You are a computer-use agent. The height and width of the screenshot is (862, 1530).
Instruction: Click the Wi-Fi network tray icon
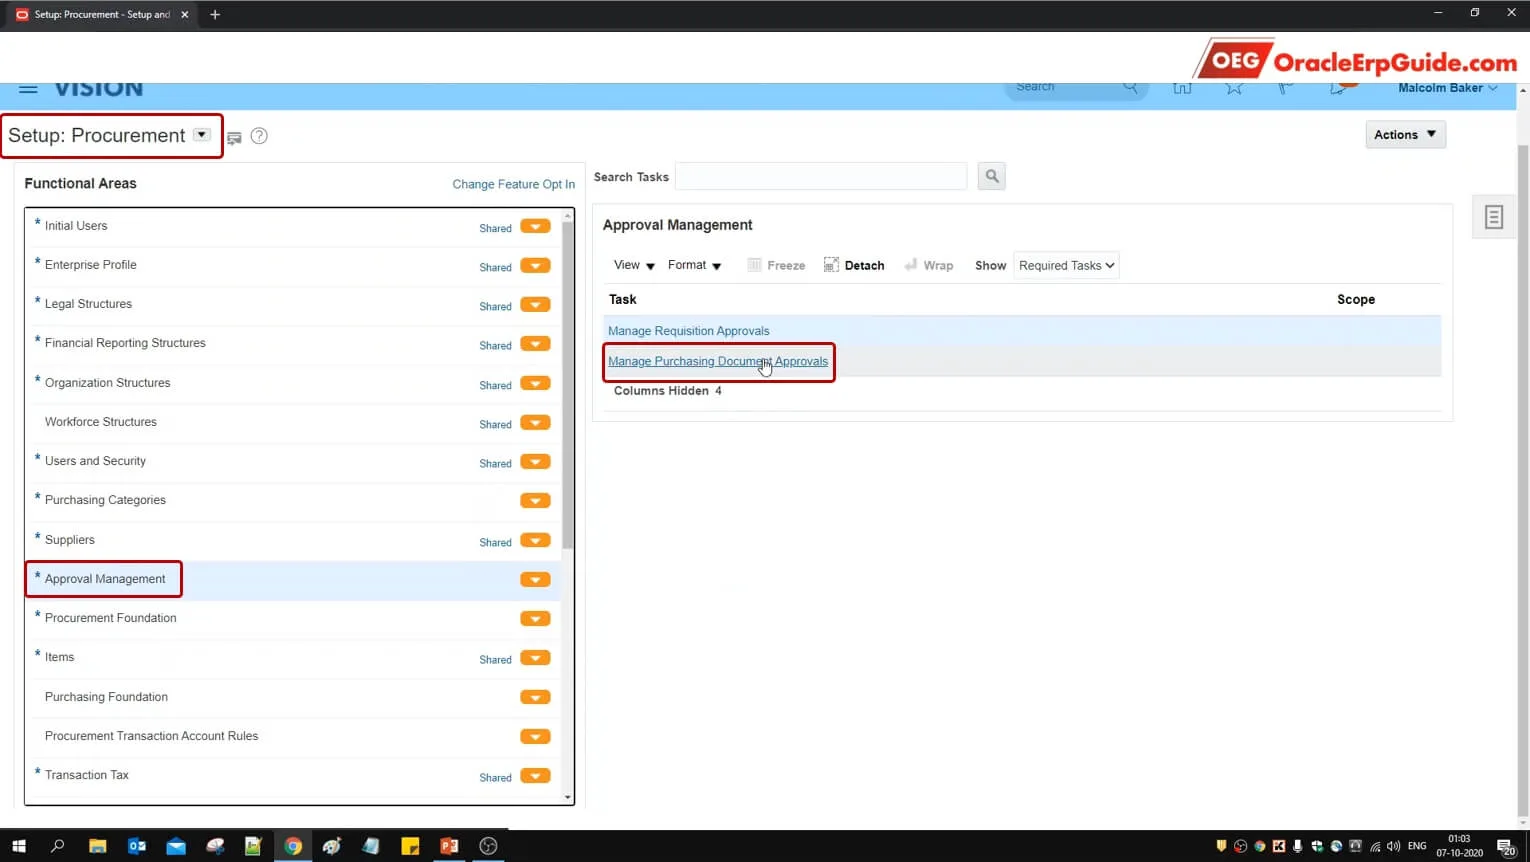click(1376, 846)
